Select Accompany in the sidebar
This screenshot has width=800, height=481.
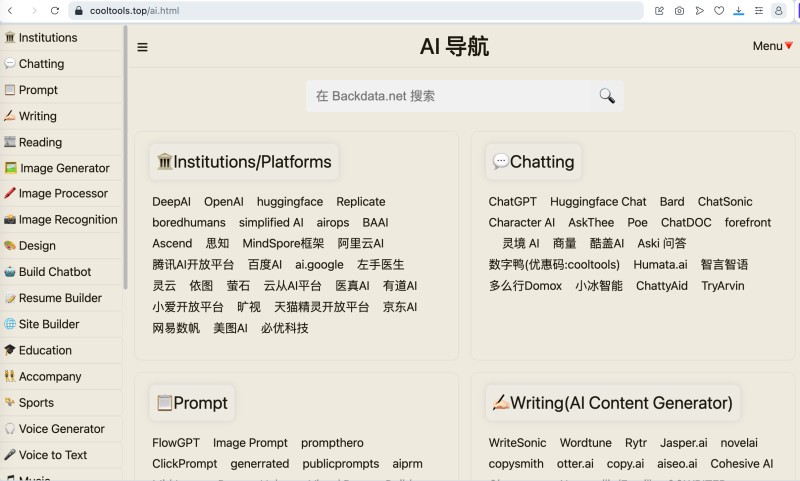pos(50,376)
